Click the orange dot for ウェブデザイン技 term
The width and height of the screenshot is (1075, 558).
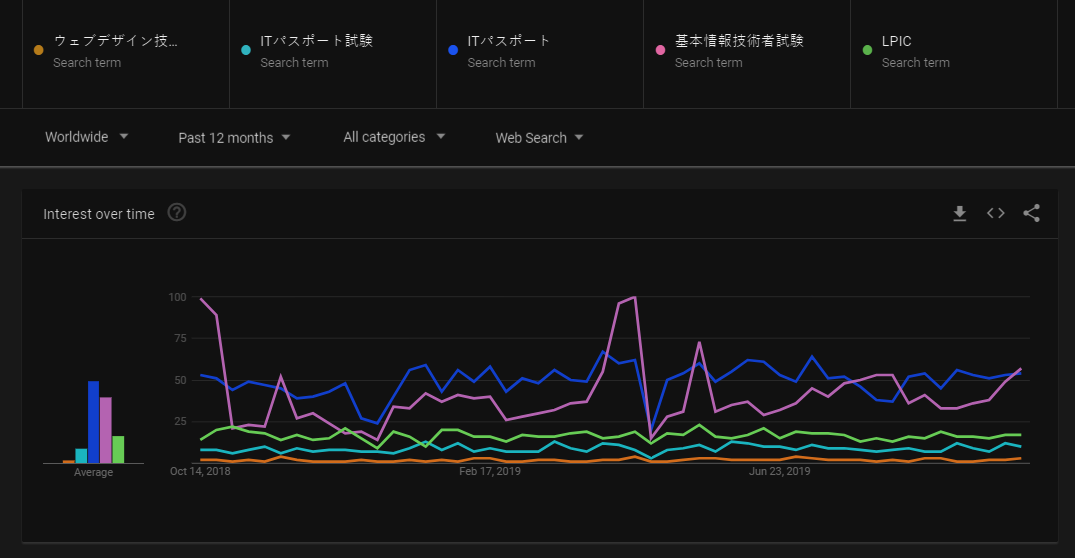coord(38,49)
